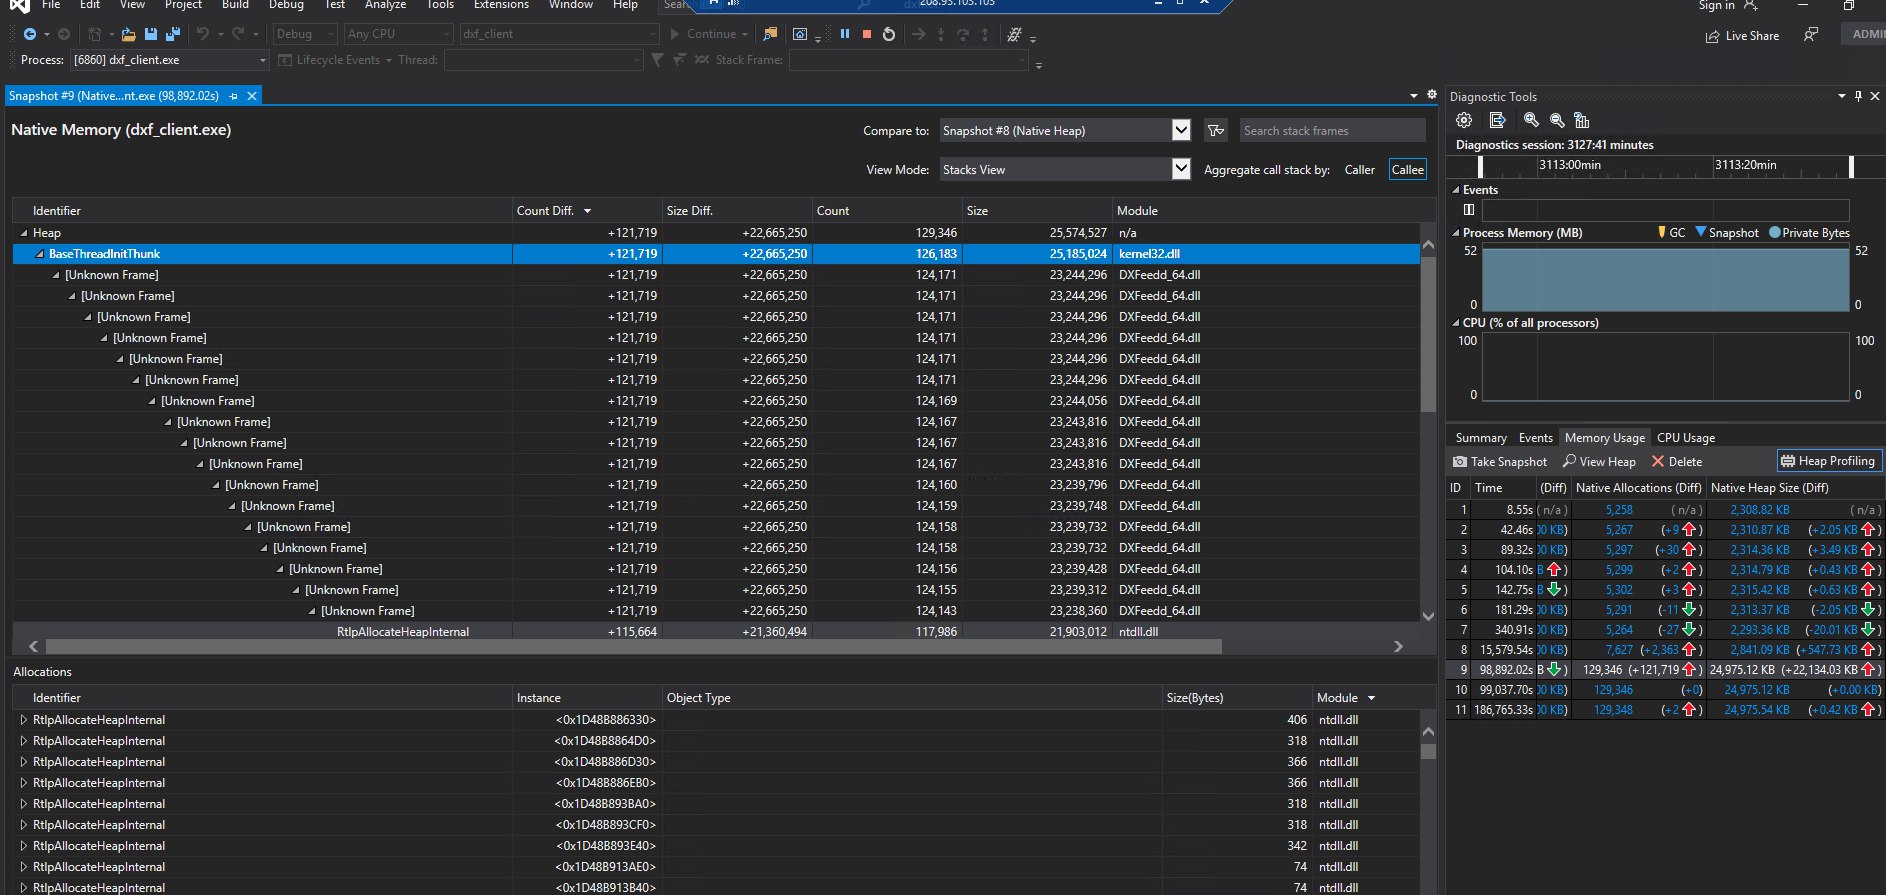Click the left timeline selection handle
The width and height of the screenshot is (1886, 895).
click(1480, 166)
